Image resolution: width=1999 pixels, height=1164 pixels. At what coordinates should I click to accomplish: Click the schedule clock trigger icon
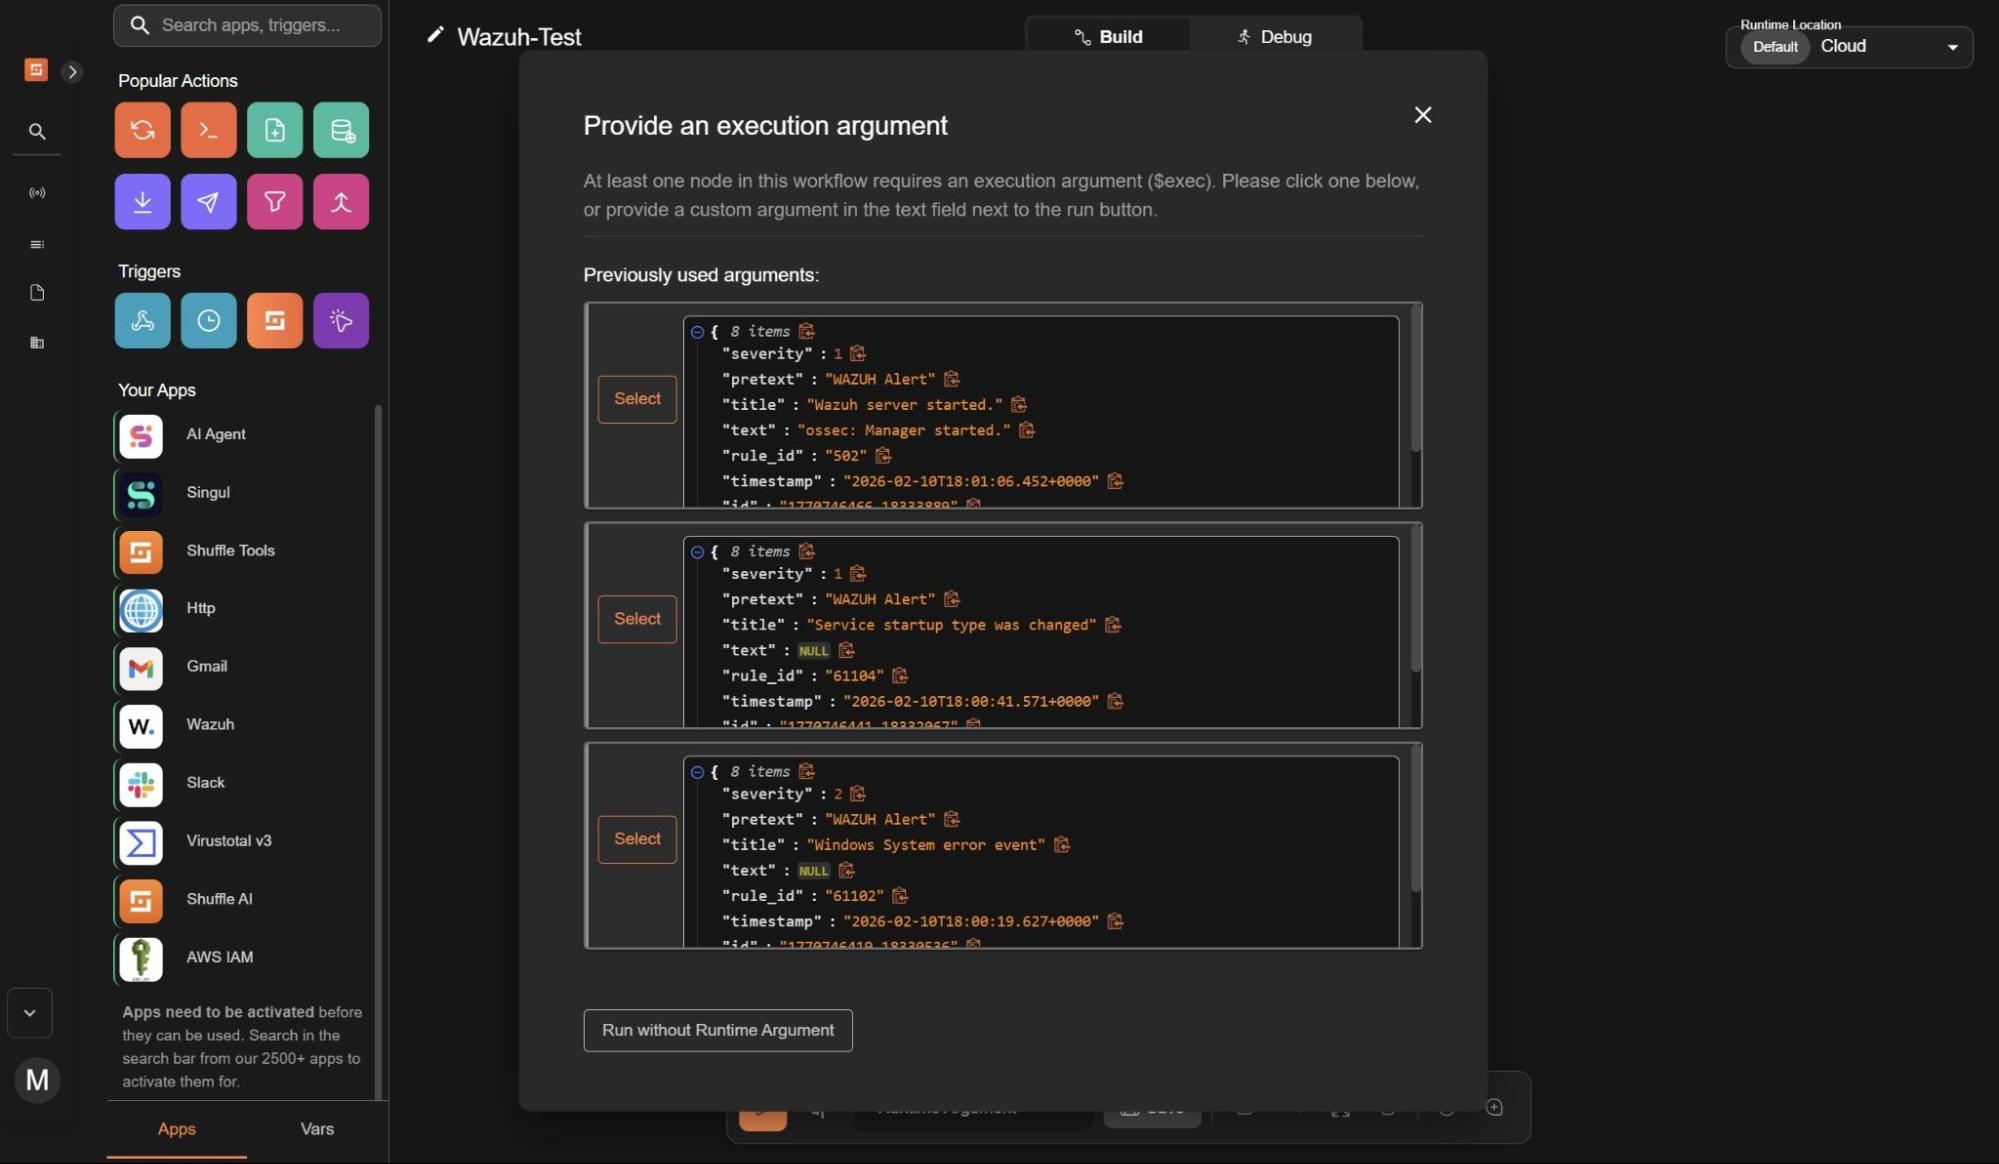tap(208, 320)
